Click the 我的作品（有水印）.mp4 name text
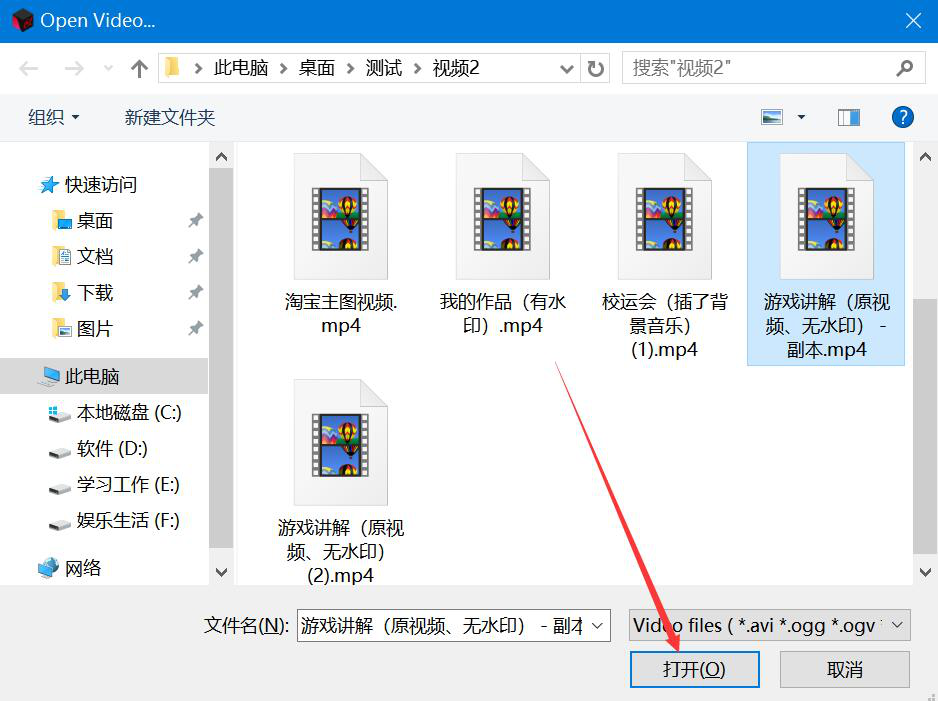The width and height of the screenshot is (938, 701). [502, 313]
